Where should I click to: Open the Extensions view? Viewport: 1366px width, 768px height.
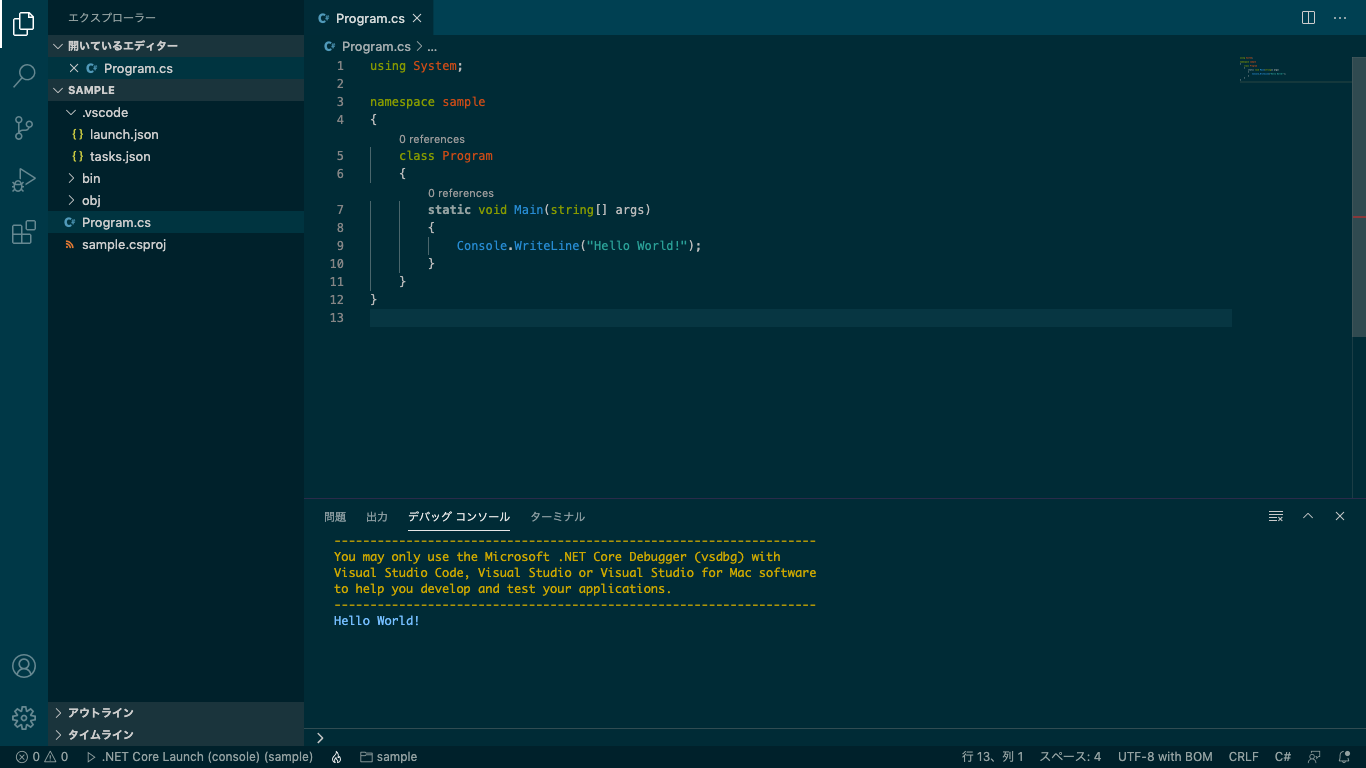[x=24, y=233]
